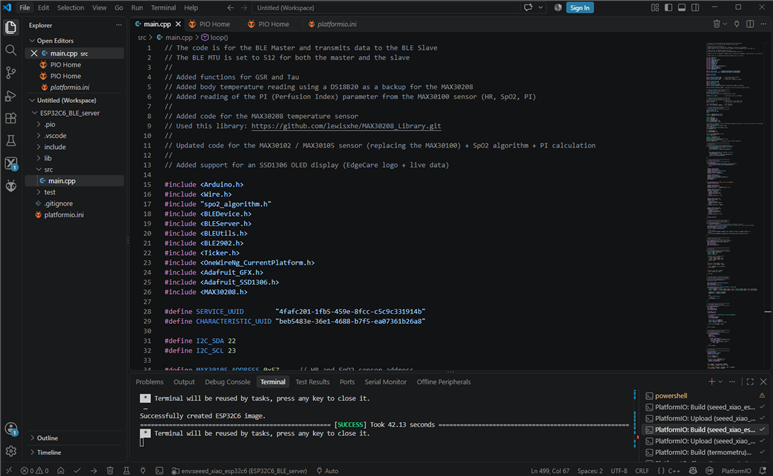The width and height of the screenshot is (773, 476).
Task: Open editor More Actions ellipsis
Action: pos(763,24)
